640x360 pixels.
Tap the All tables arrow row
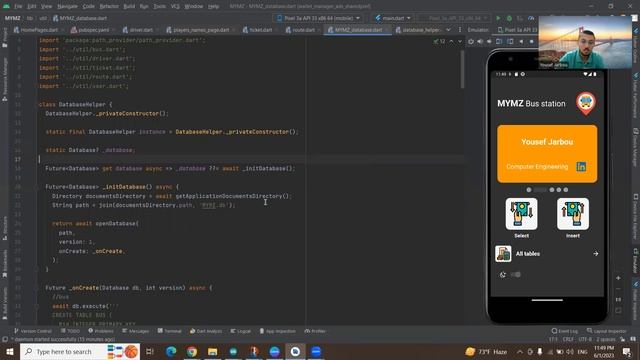point(547,253)
